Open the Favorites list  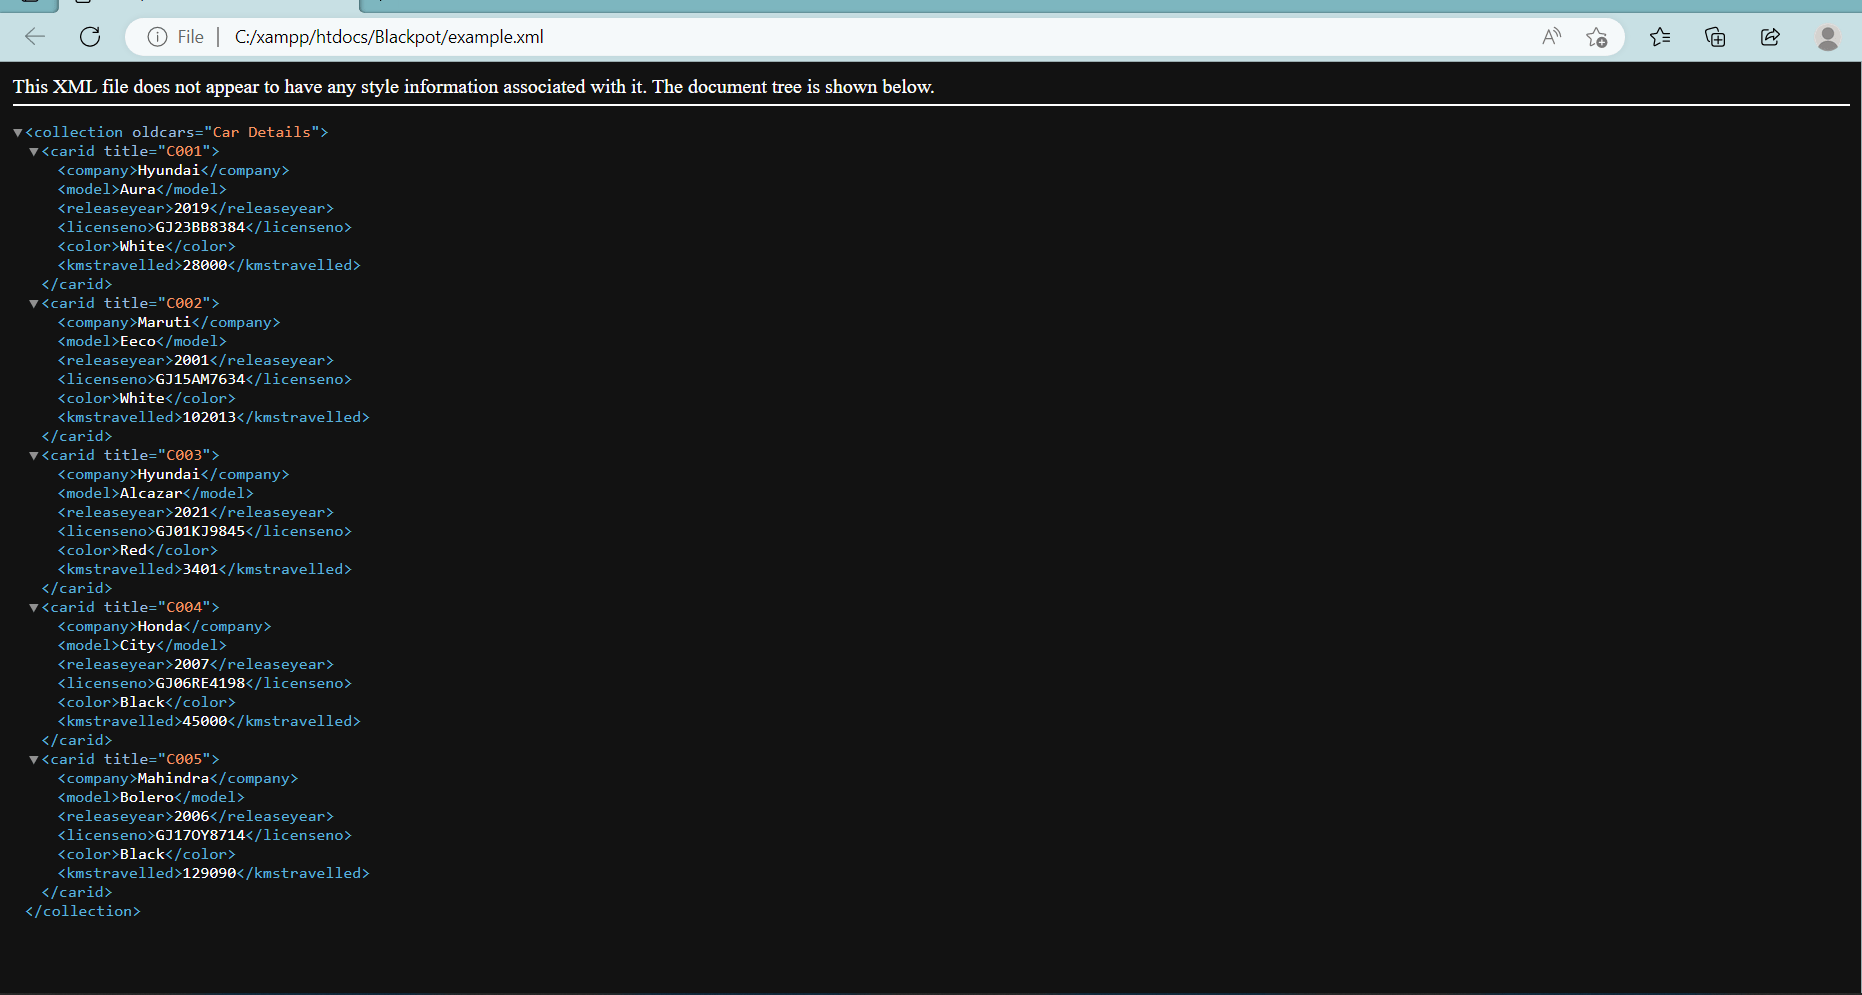coord(1660,37)
